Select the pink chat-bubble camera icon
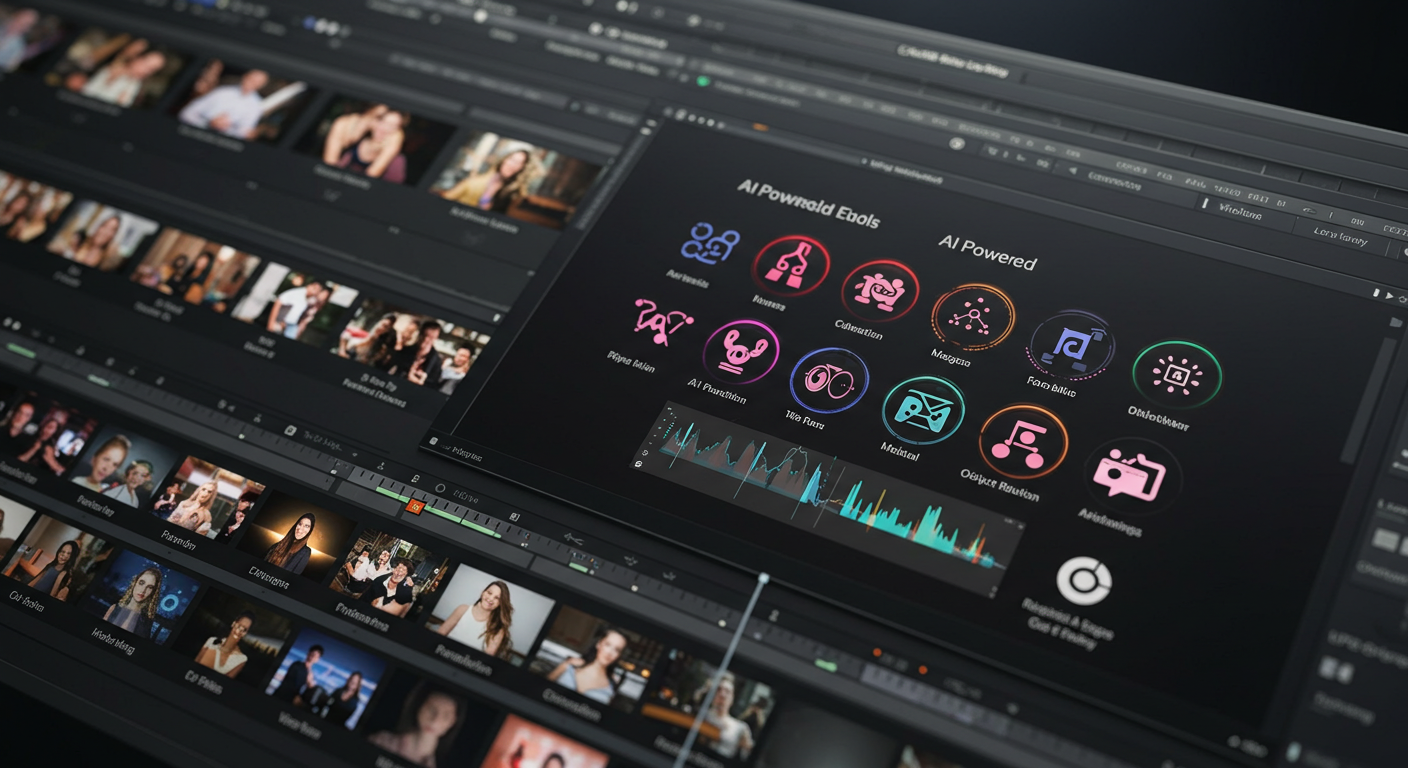 click(1130, 475)
